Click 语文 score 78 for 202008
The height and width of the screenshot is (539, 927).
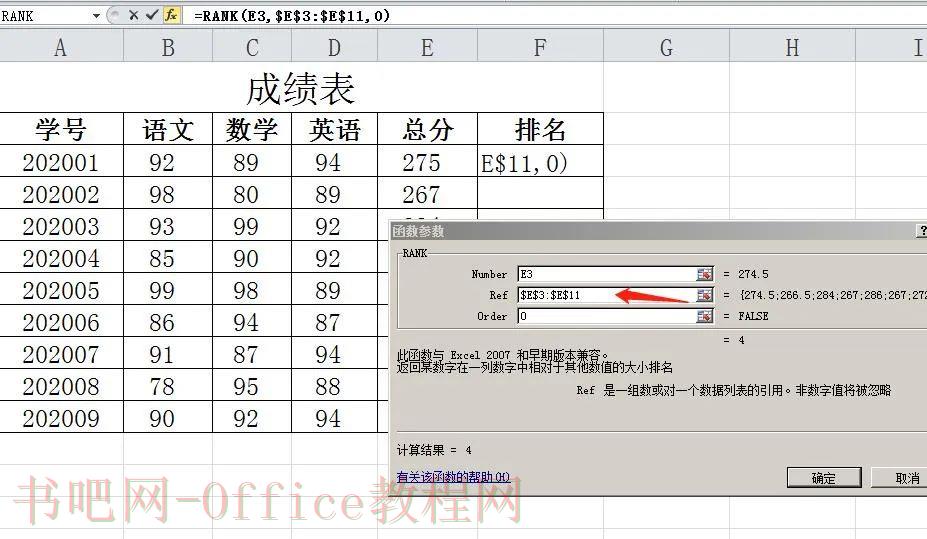click(168, 385)
